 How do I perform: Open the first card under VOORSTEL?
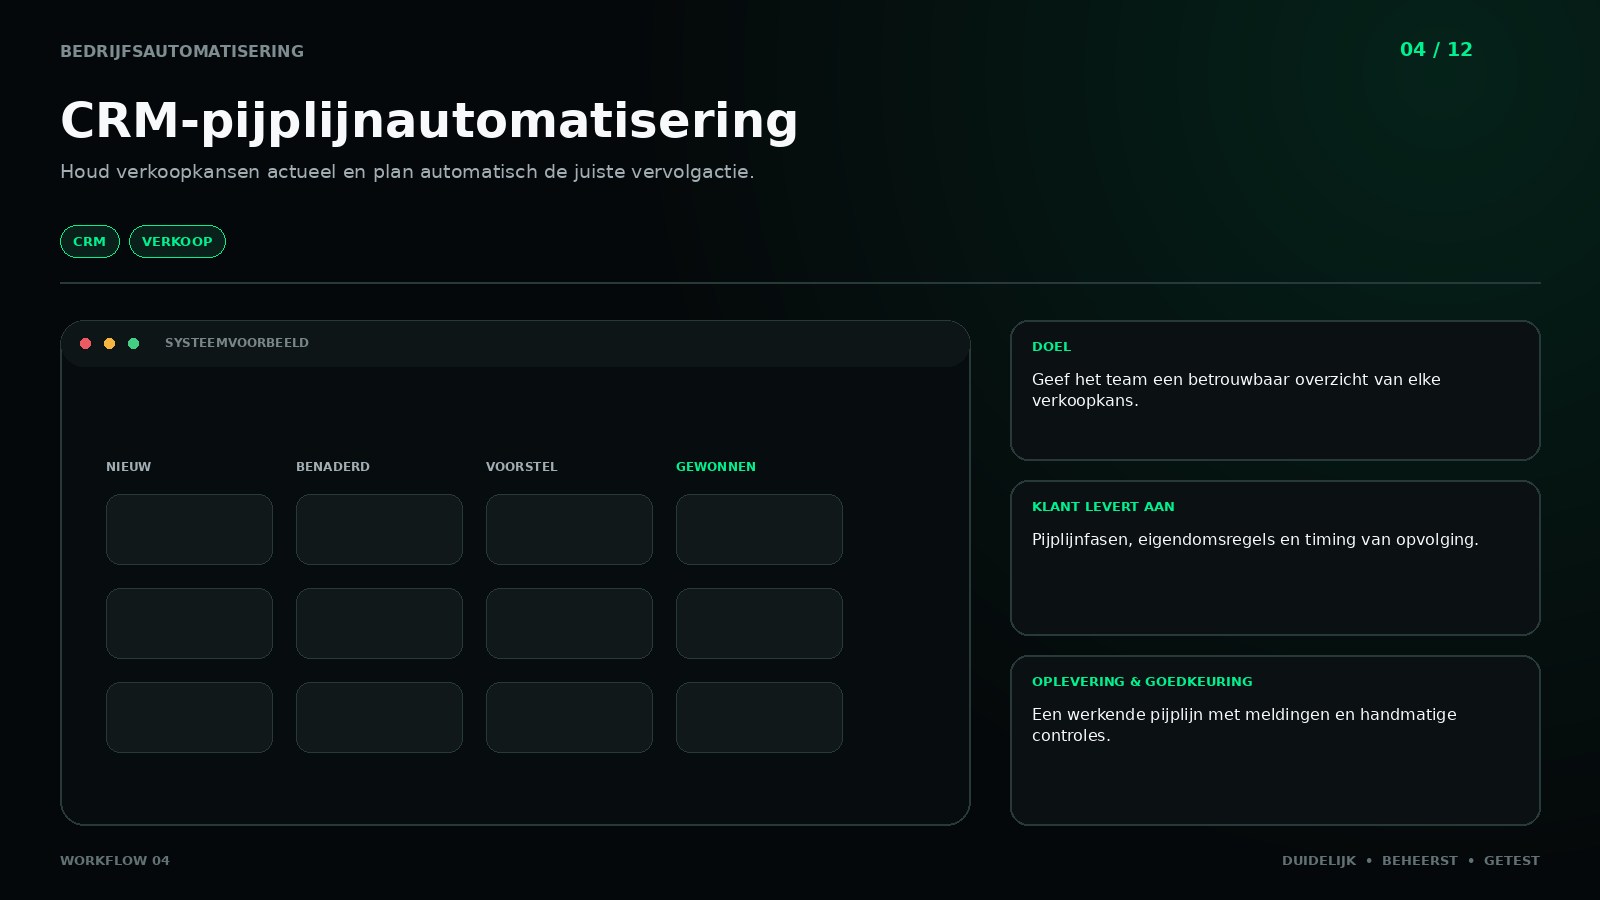569,529
